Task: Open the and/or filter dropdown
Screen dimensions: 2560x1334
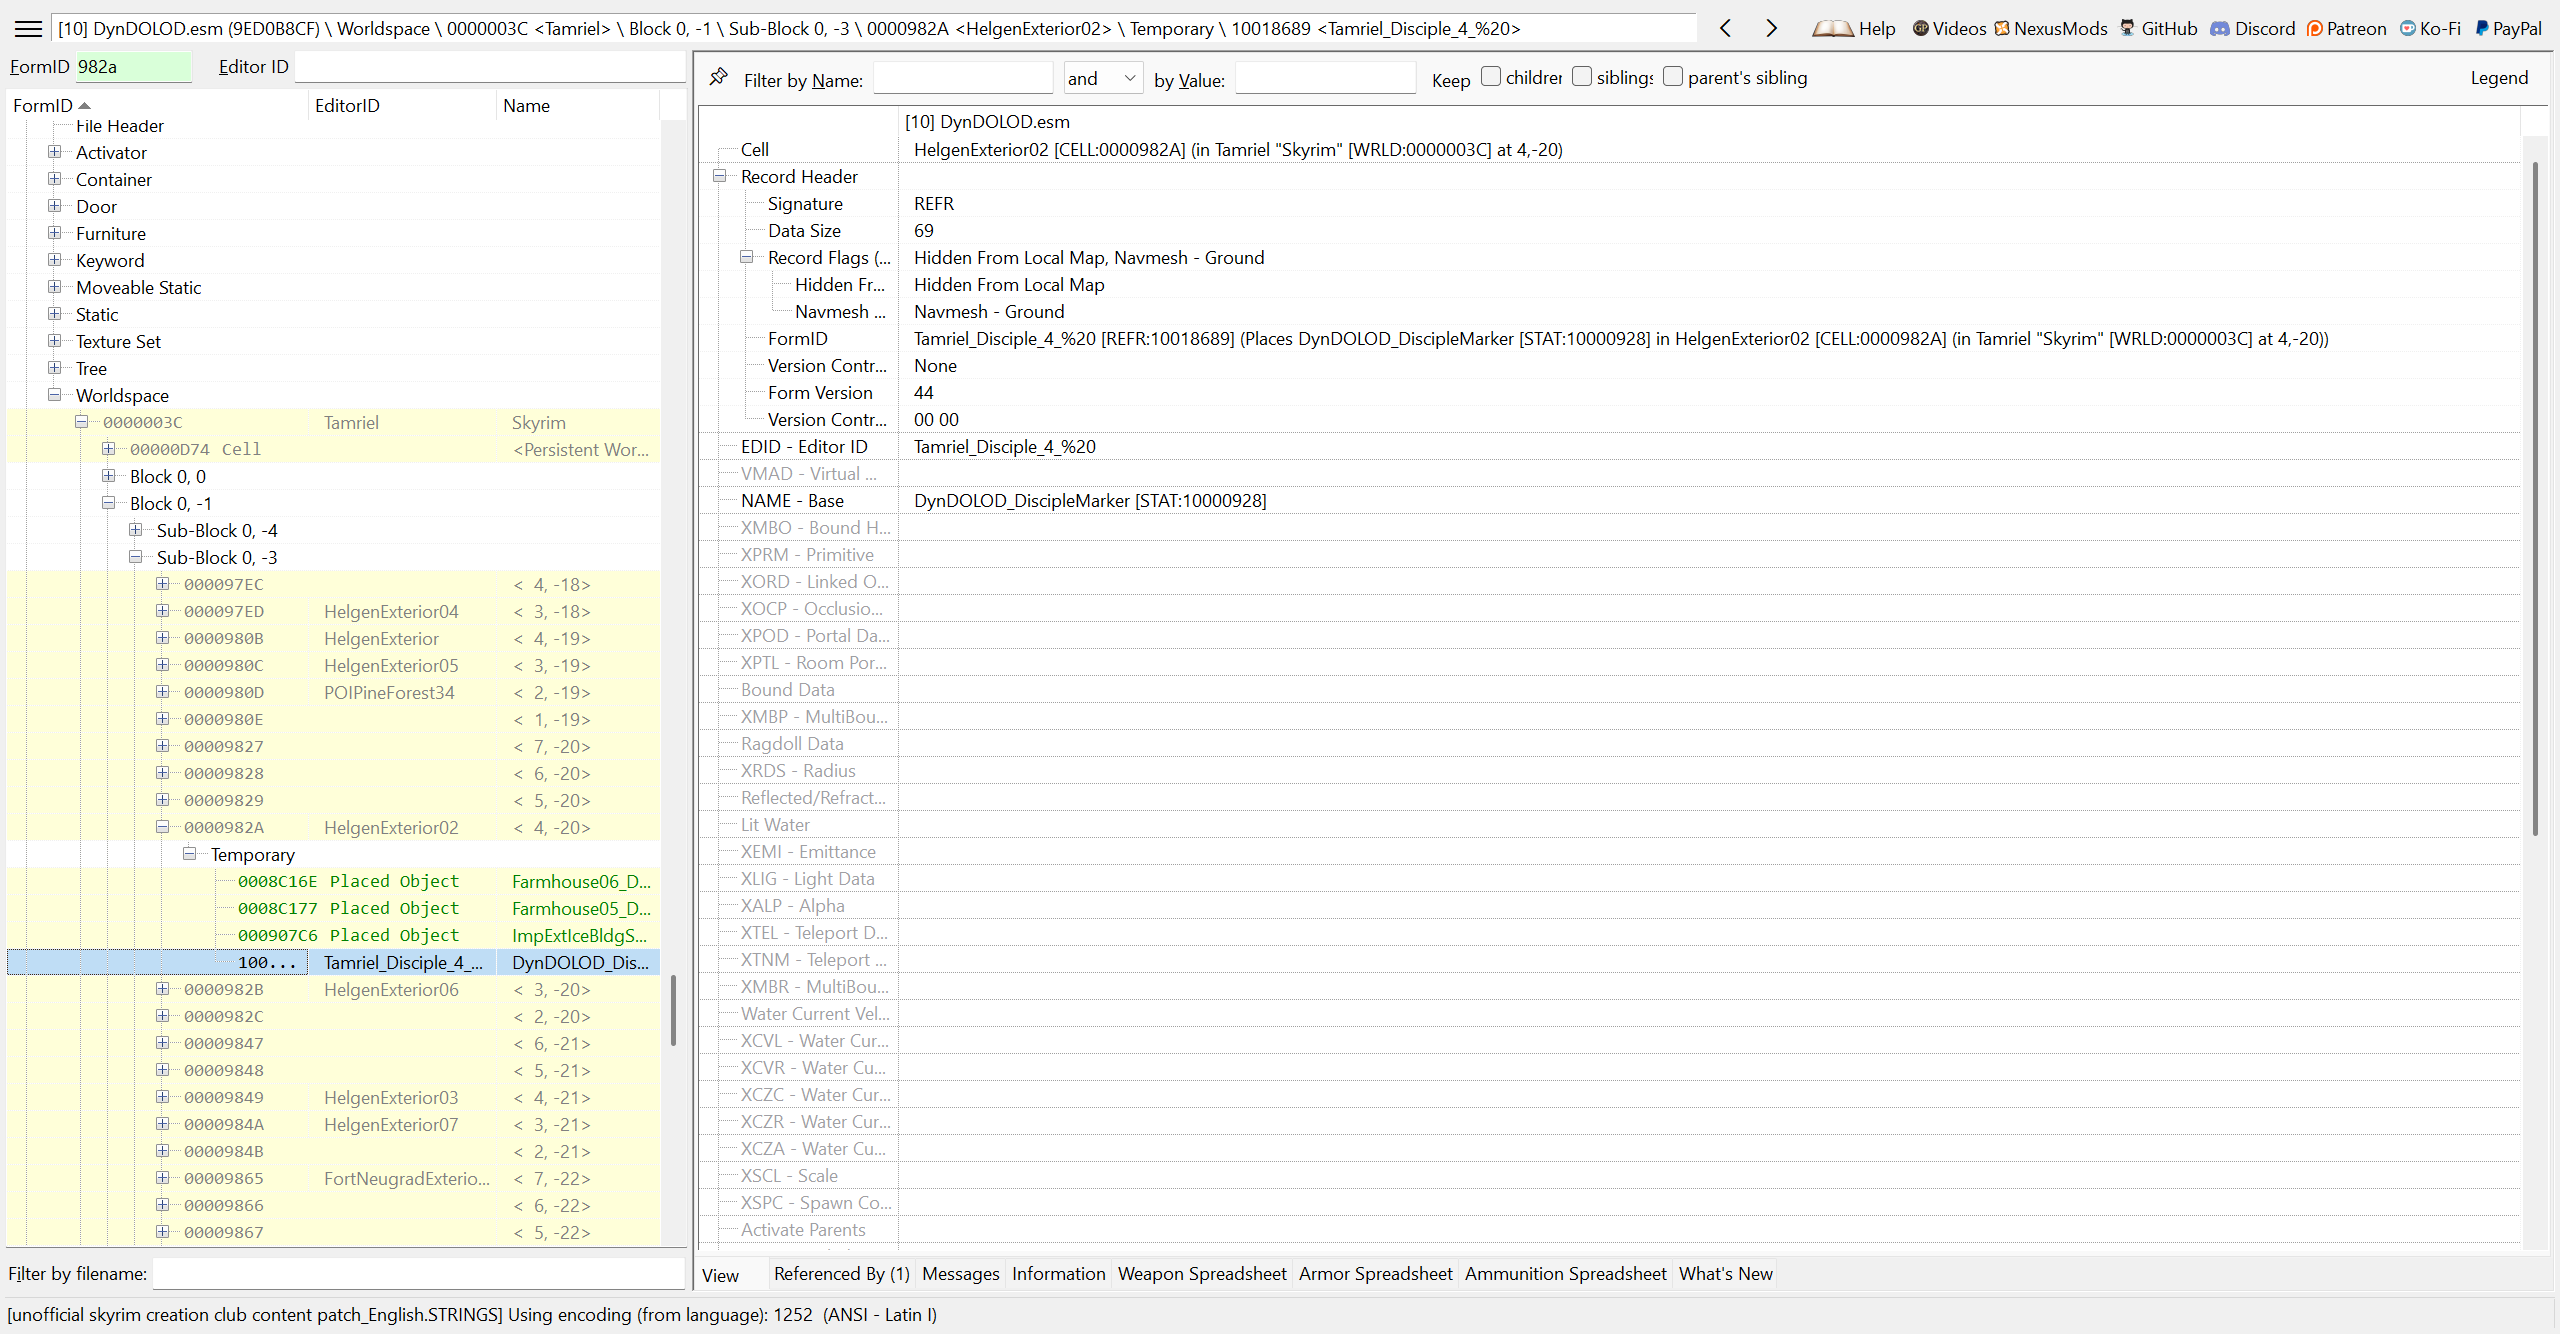Action: (x=1103, y=78)
